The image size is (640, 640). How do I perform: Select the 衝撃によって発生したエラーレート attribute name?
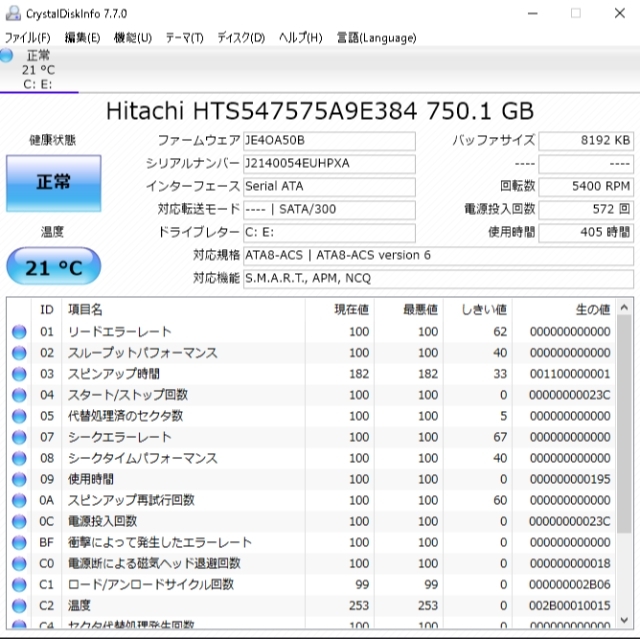(x=160, y=542)
